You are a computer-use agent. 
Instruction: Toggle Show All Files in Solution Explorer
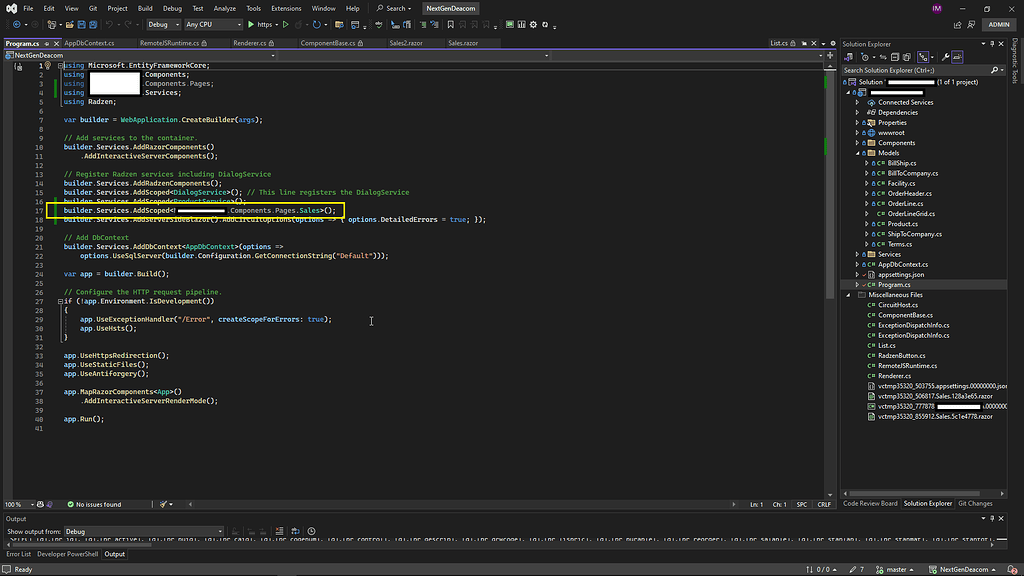tap(907, 57)
